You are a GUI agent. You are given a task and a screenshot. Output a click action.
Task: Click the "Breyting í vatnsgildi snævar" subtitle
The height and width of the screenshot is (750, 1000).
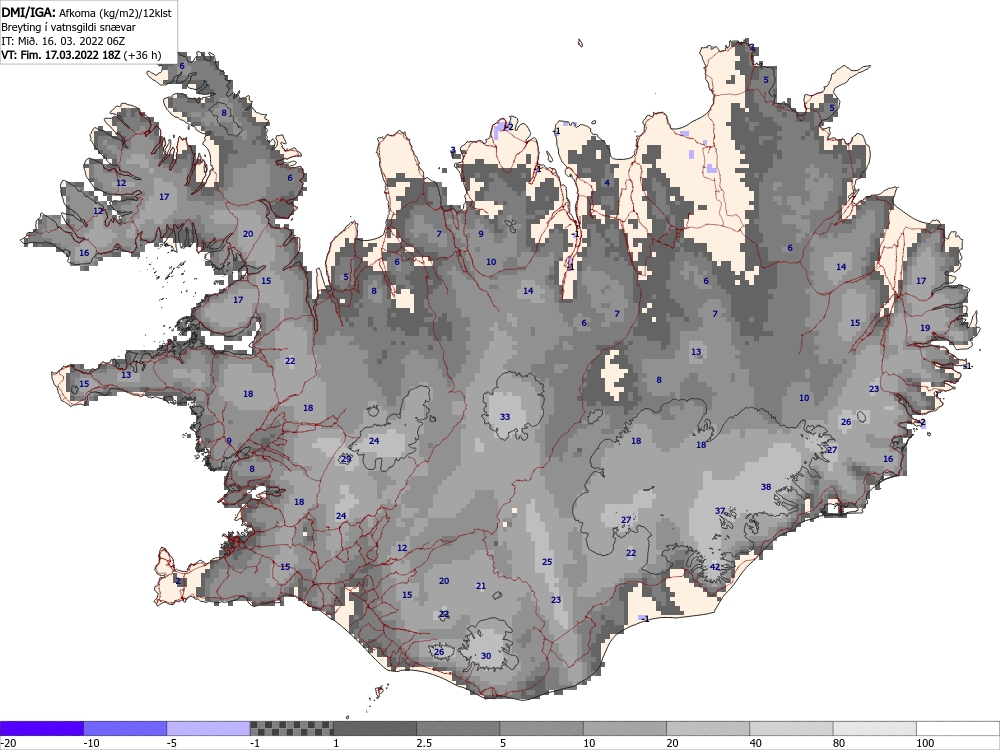pos(68,27)
